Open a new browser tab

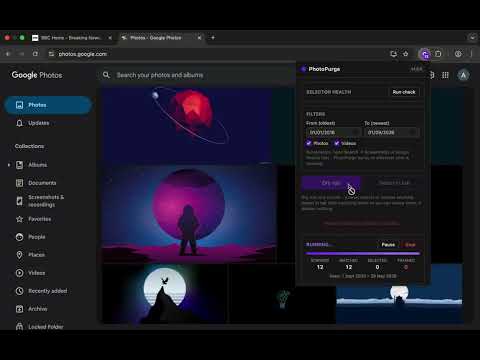click(x=213, y=38)
